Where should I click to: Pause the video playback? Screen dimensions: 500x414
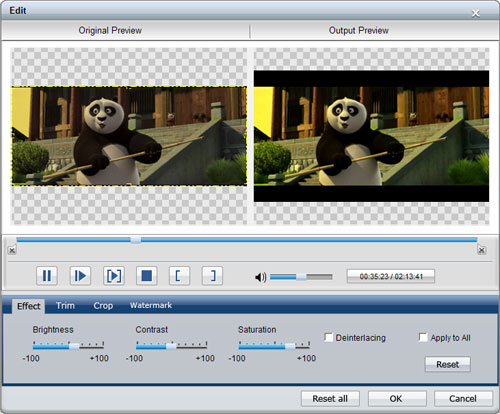(x=47, y=276)
